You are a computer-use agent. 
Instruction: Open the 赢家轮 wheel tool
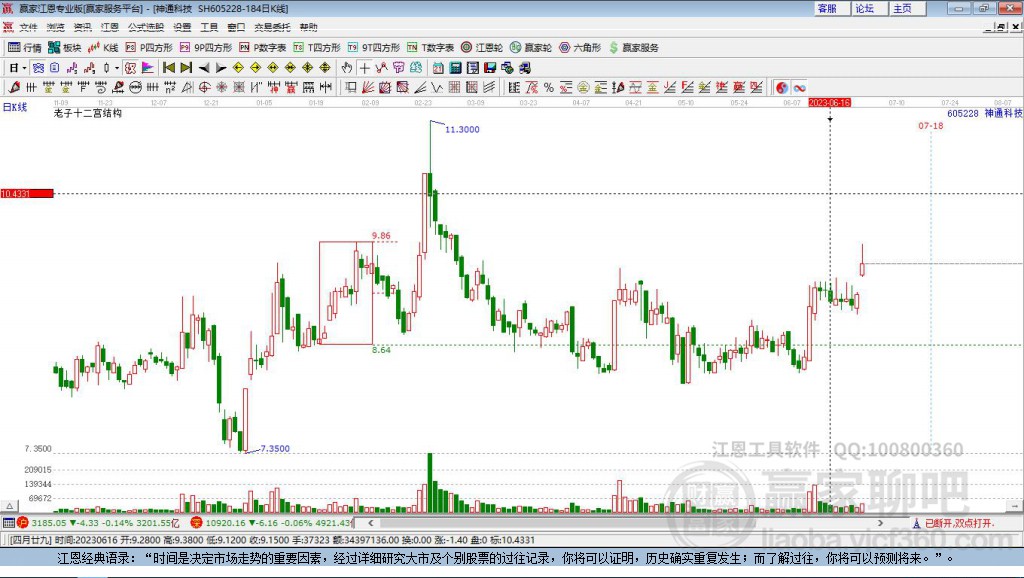(x=531, y=48)
